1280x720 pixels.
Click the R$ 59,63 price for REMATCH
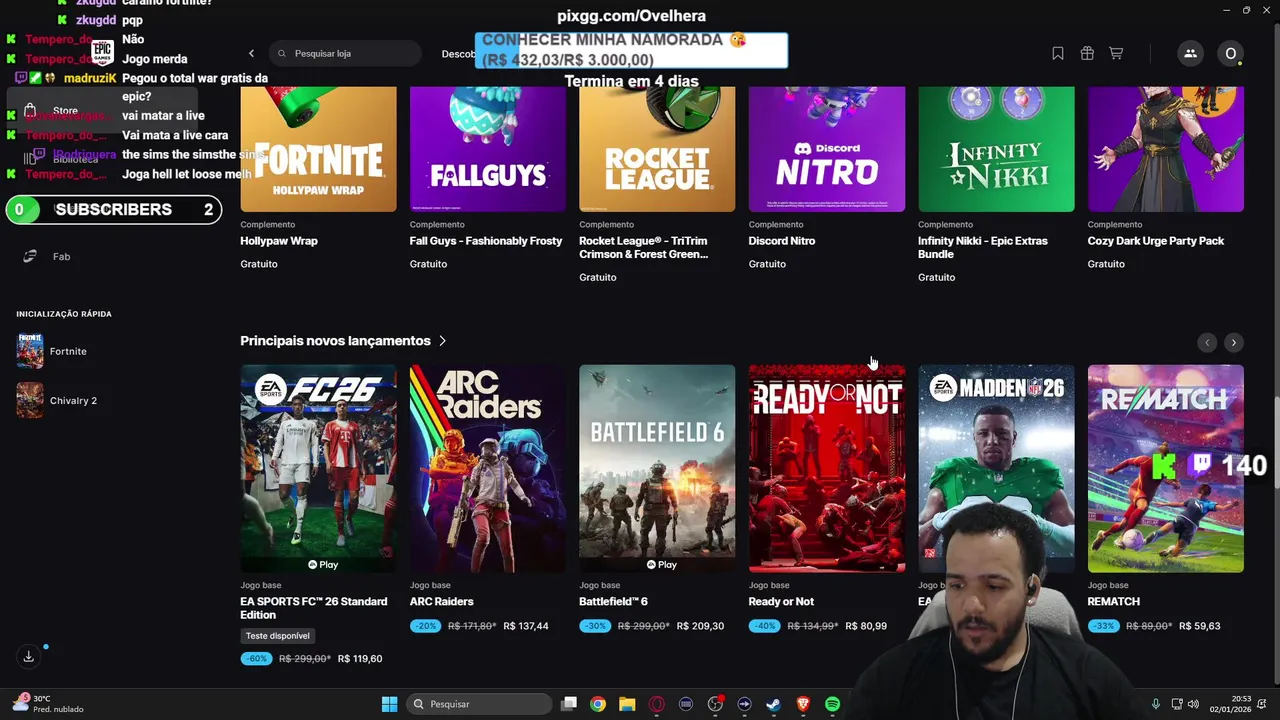coord(1200,626)
